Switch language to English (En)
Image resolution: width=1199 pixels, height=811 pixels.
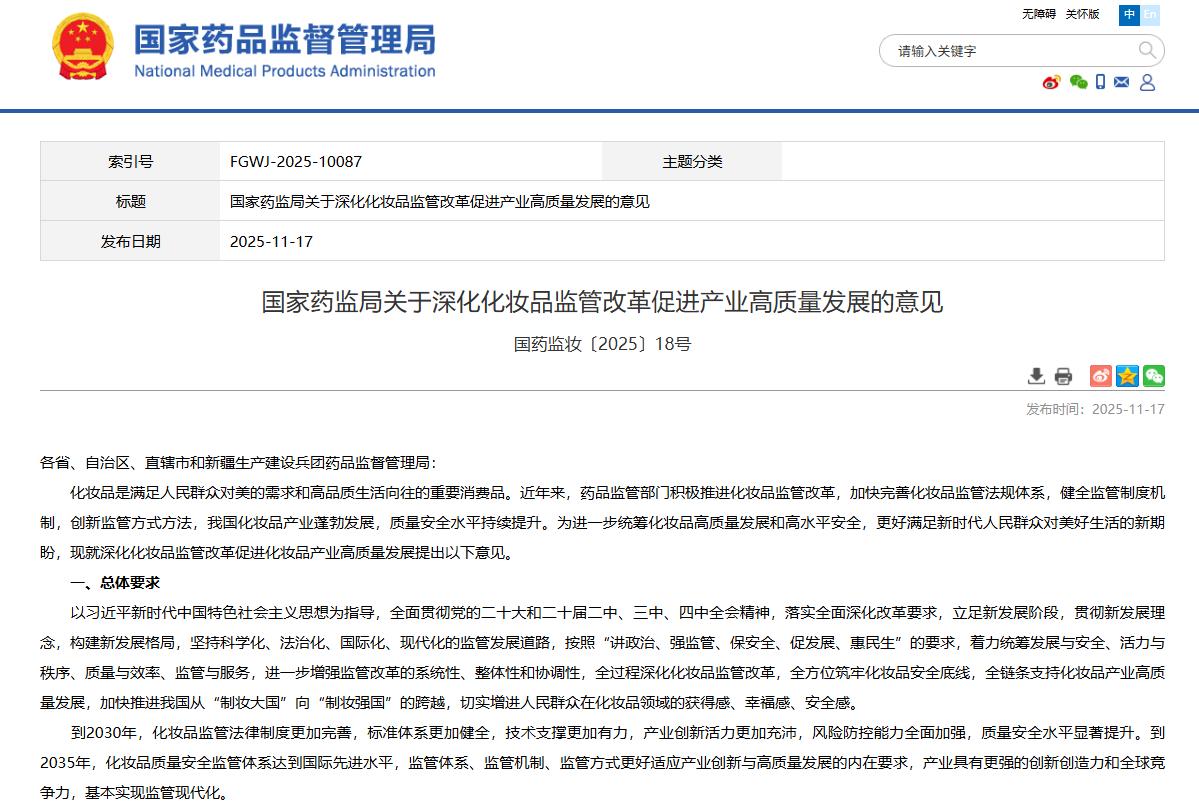[1152, 15]
